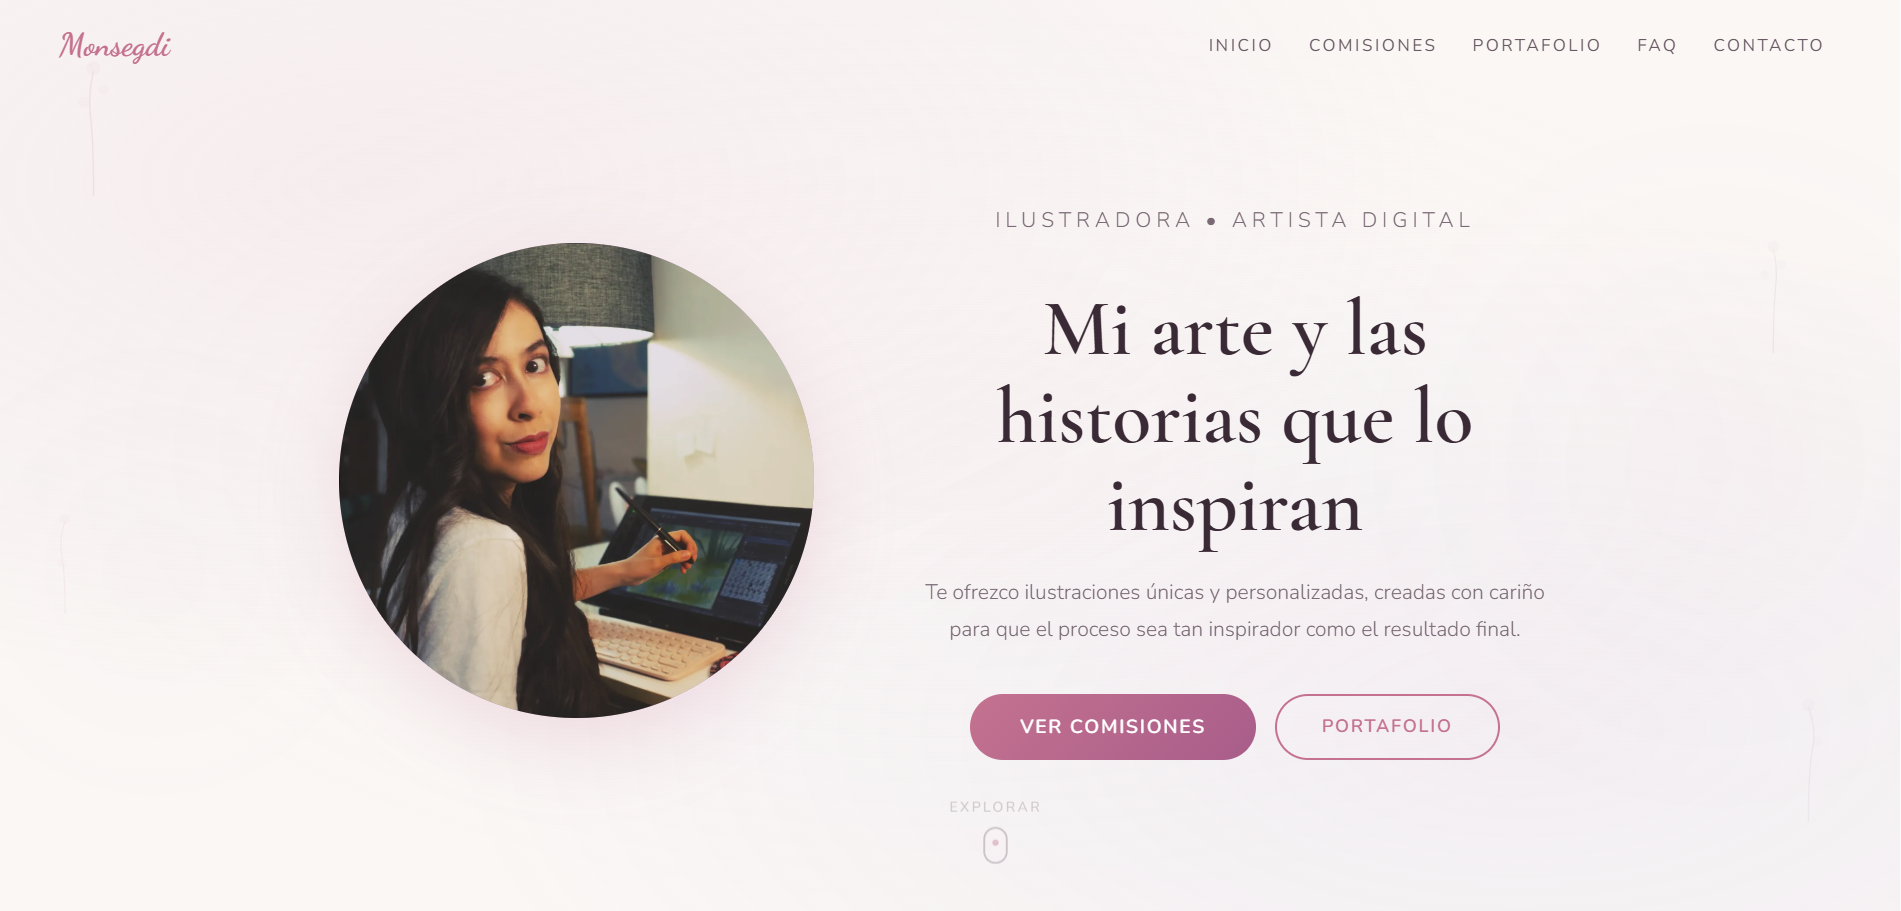1901x911 pixels.
Task: Click the flower stem at bottom right edge
Action: [x=1809, y=762]
